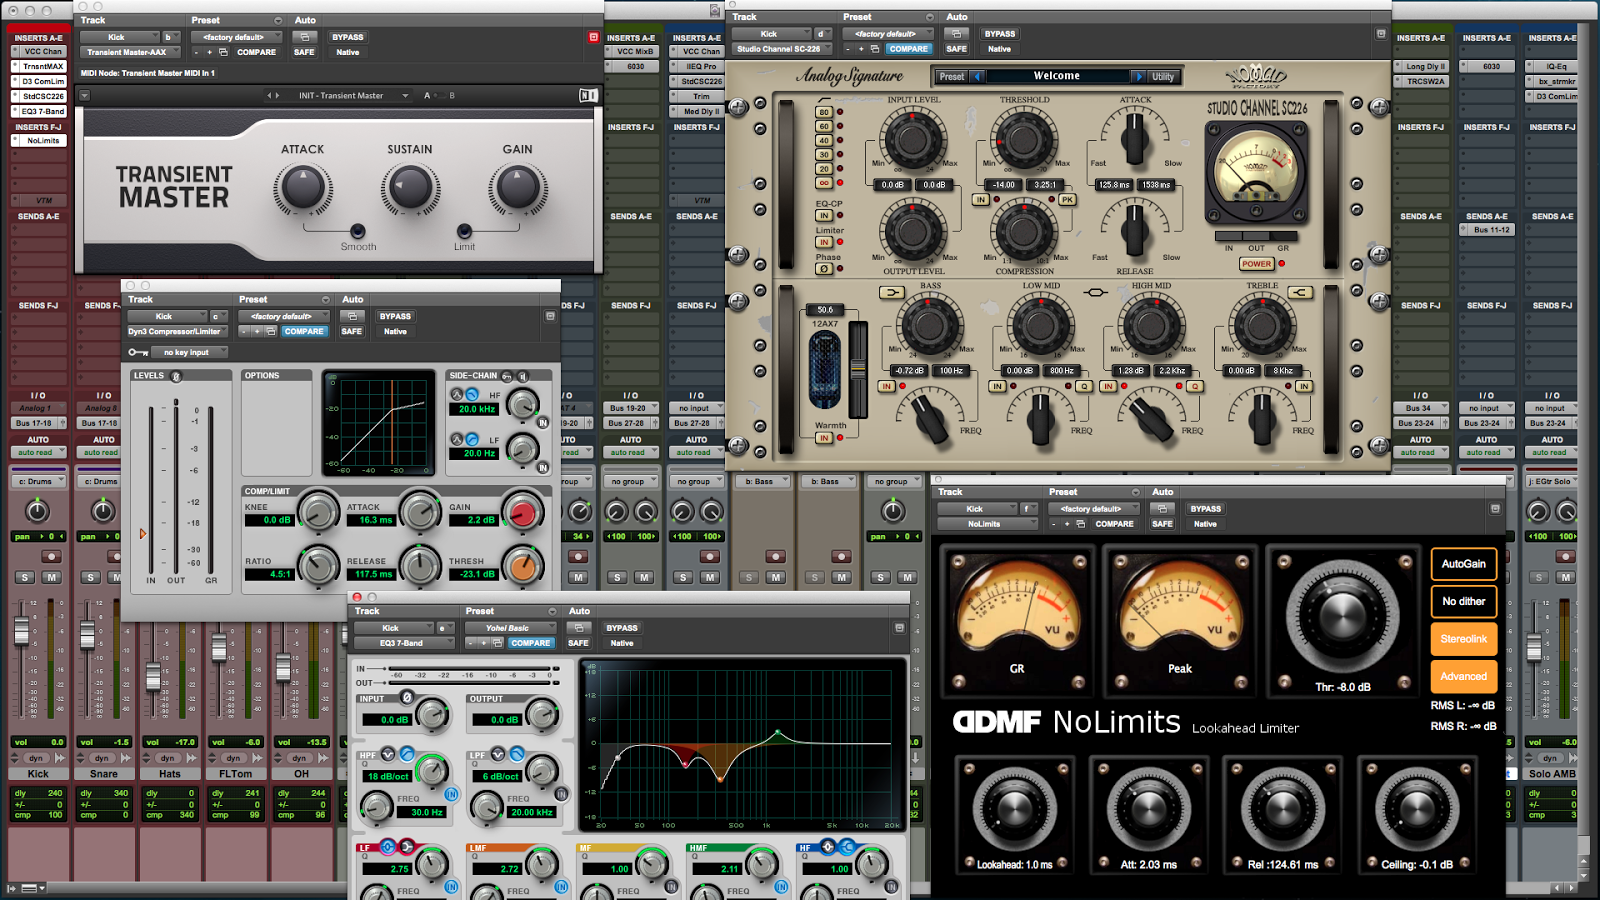Open the no key input dropdown

190,352
